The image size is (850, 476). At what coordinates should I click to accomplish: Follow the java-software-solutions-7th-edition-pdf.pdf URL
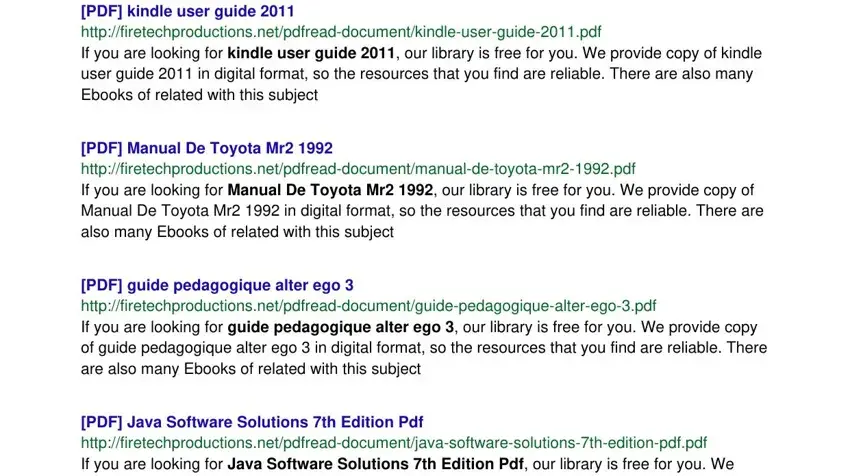point(394,443)
